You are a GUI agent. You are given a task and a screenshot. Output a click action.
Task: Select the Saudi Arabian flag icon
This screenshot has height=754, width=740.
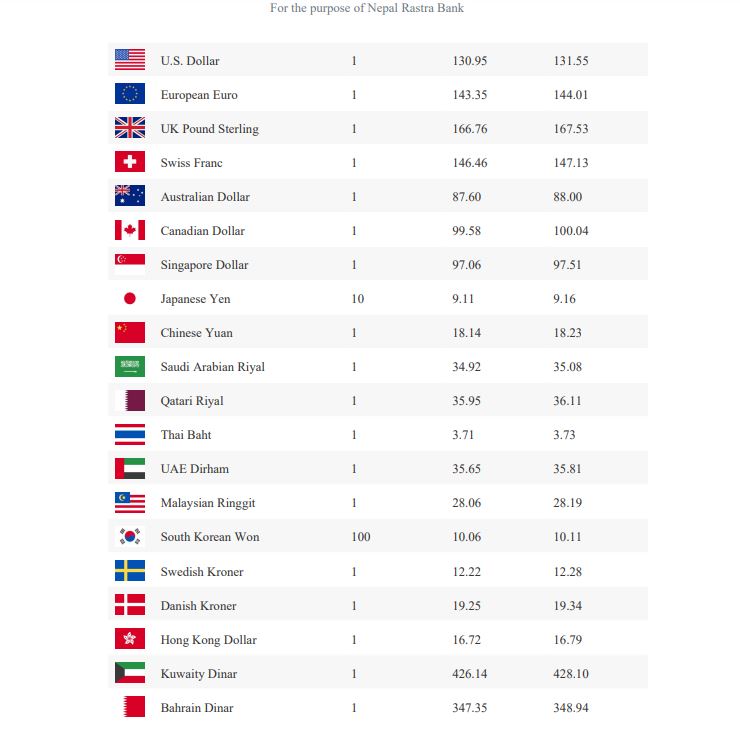click(130, 366)
